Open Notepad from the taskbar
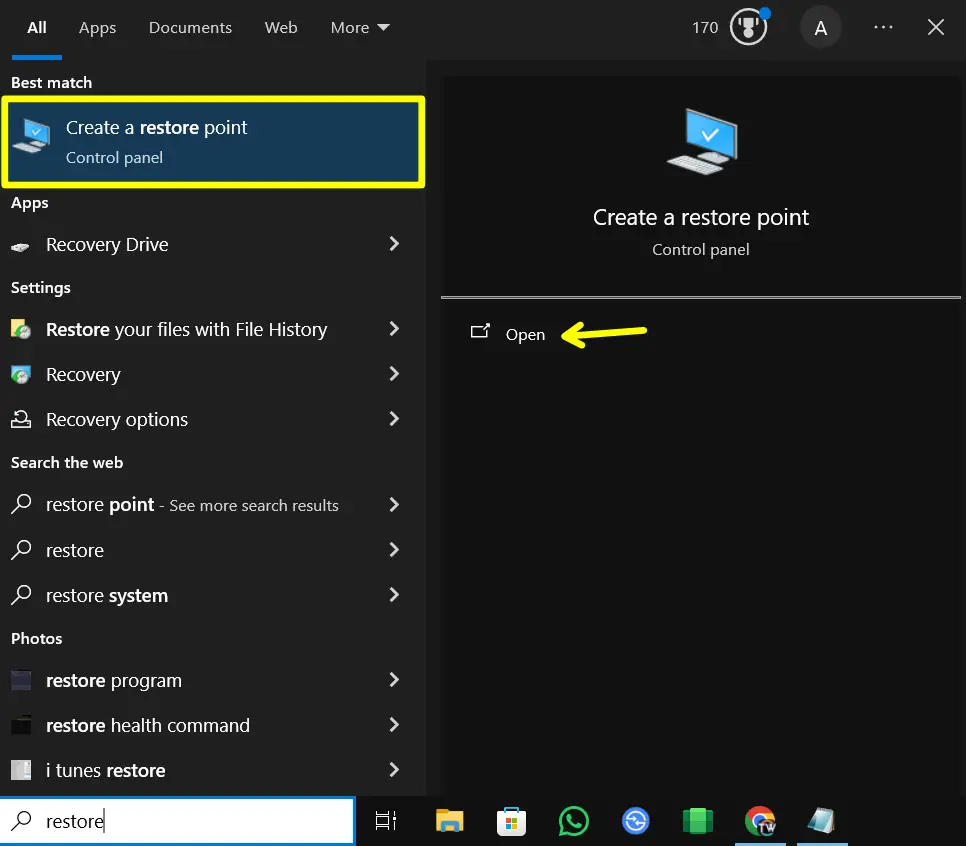966x846 pixels. pyautogui.click(x=821, y=820)
